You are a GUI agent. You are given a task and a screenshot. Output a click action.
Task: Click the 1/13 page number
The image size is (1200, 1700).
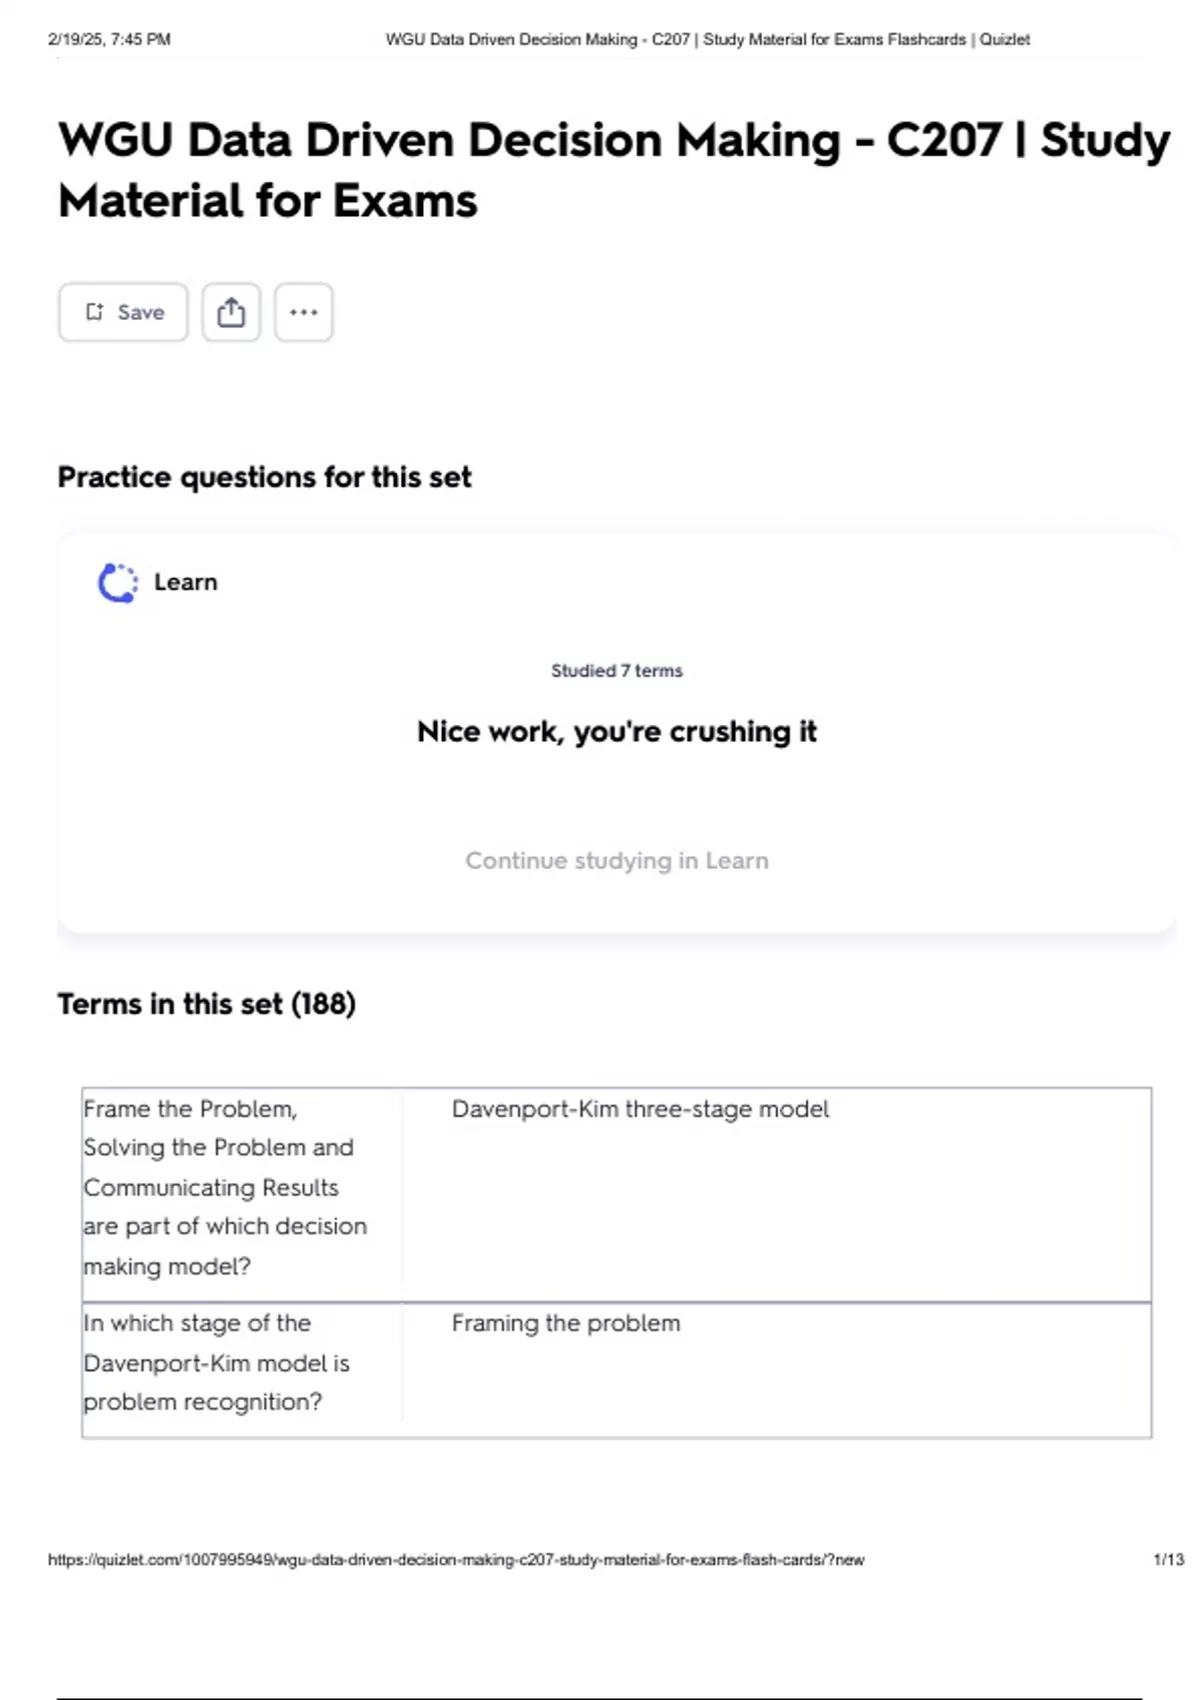pyautogui.click(x=1167, y=1559)
